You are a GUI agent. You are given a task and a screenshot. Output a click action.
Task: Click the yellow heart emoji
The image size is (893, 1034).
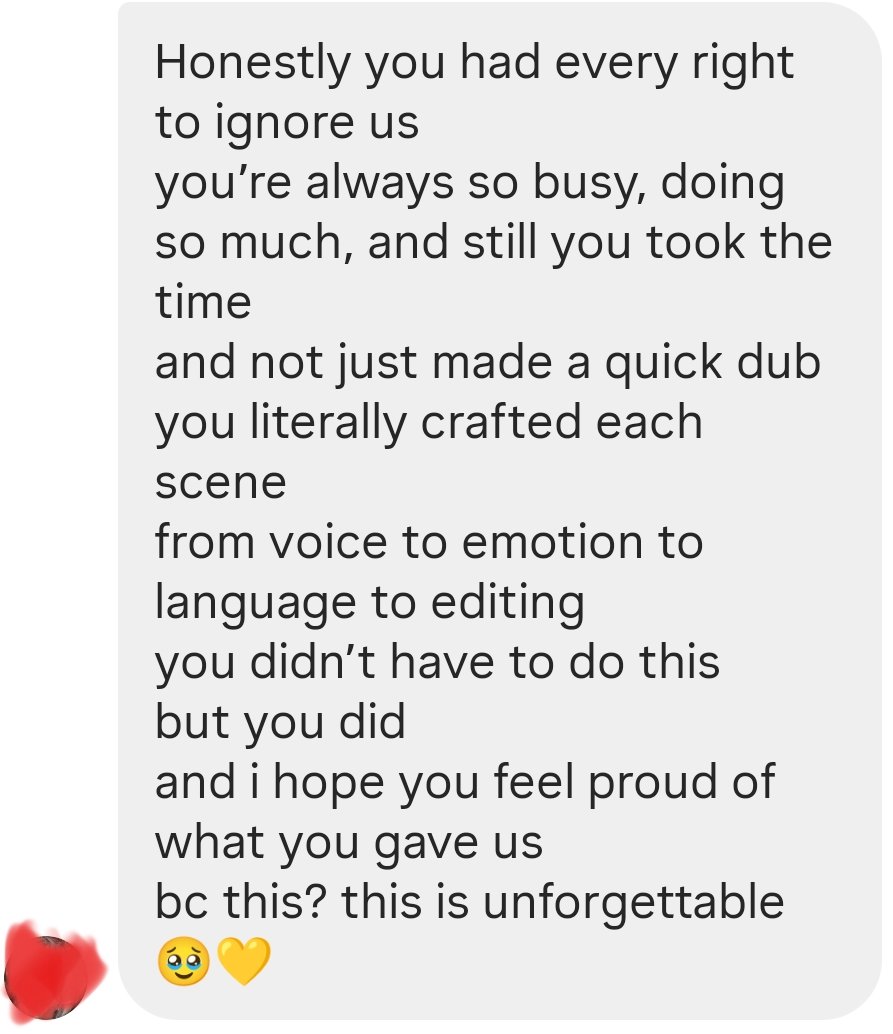pyautogui.click(x=243, y=961)
